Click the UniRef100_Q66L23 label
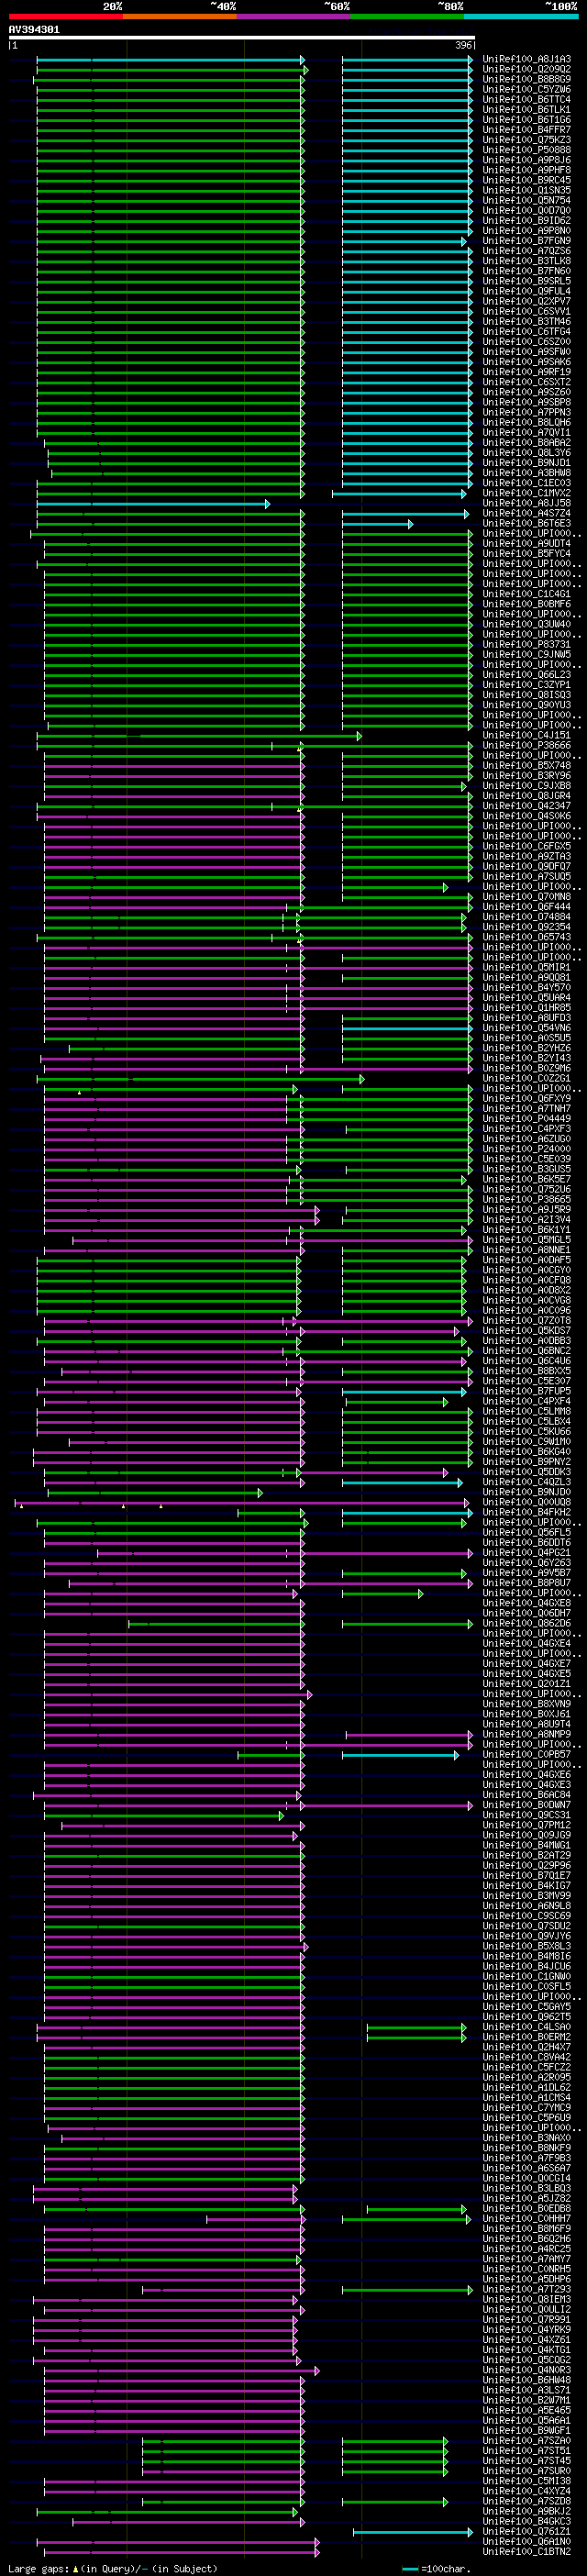587x2576 pixels. coord(527,674)
